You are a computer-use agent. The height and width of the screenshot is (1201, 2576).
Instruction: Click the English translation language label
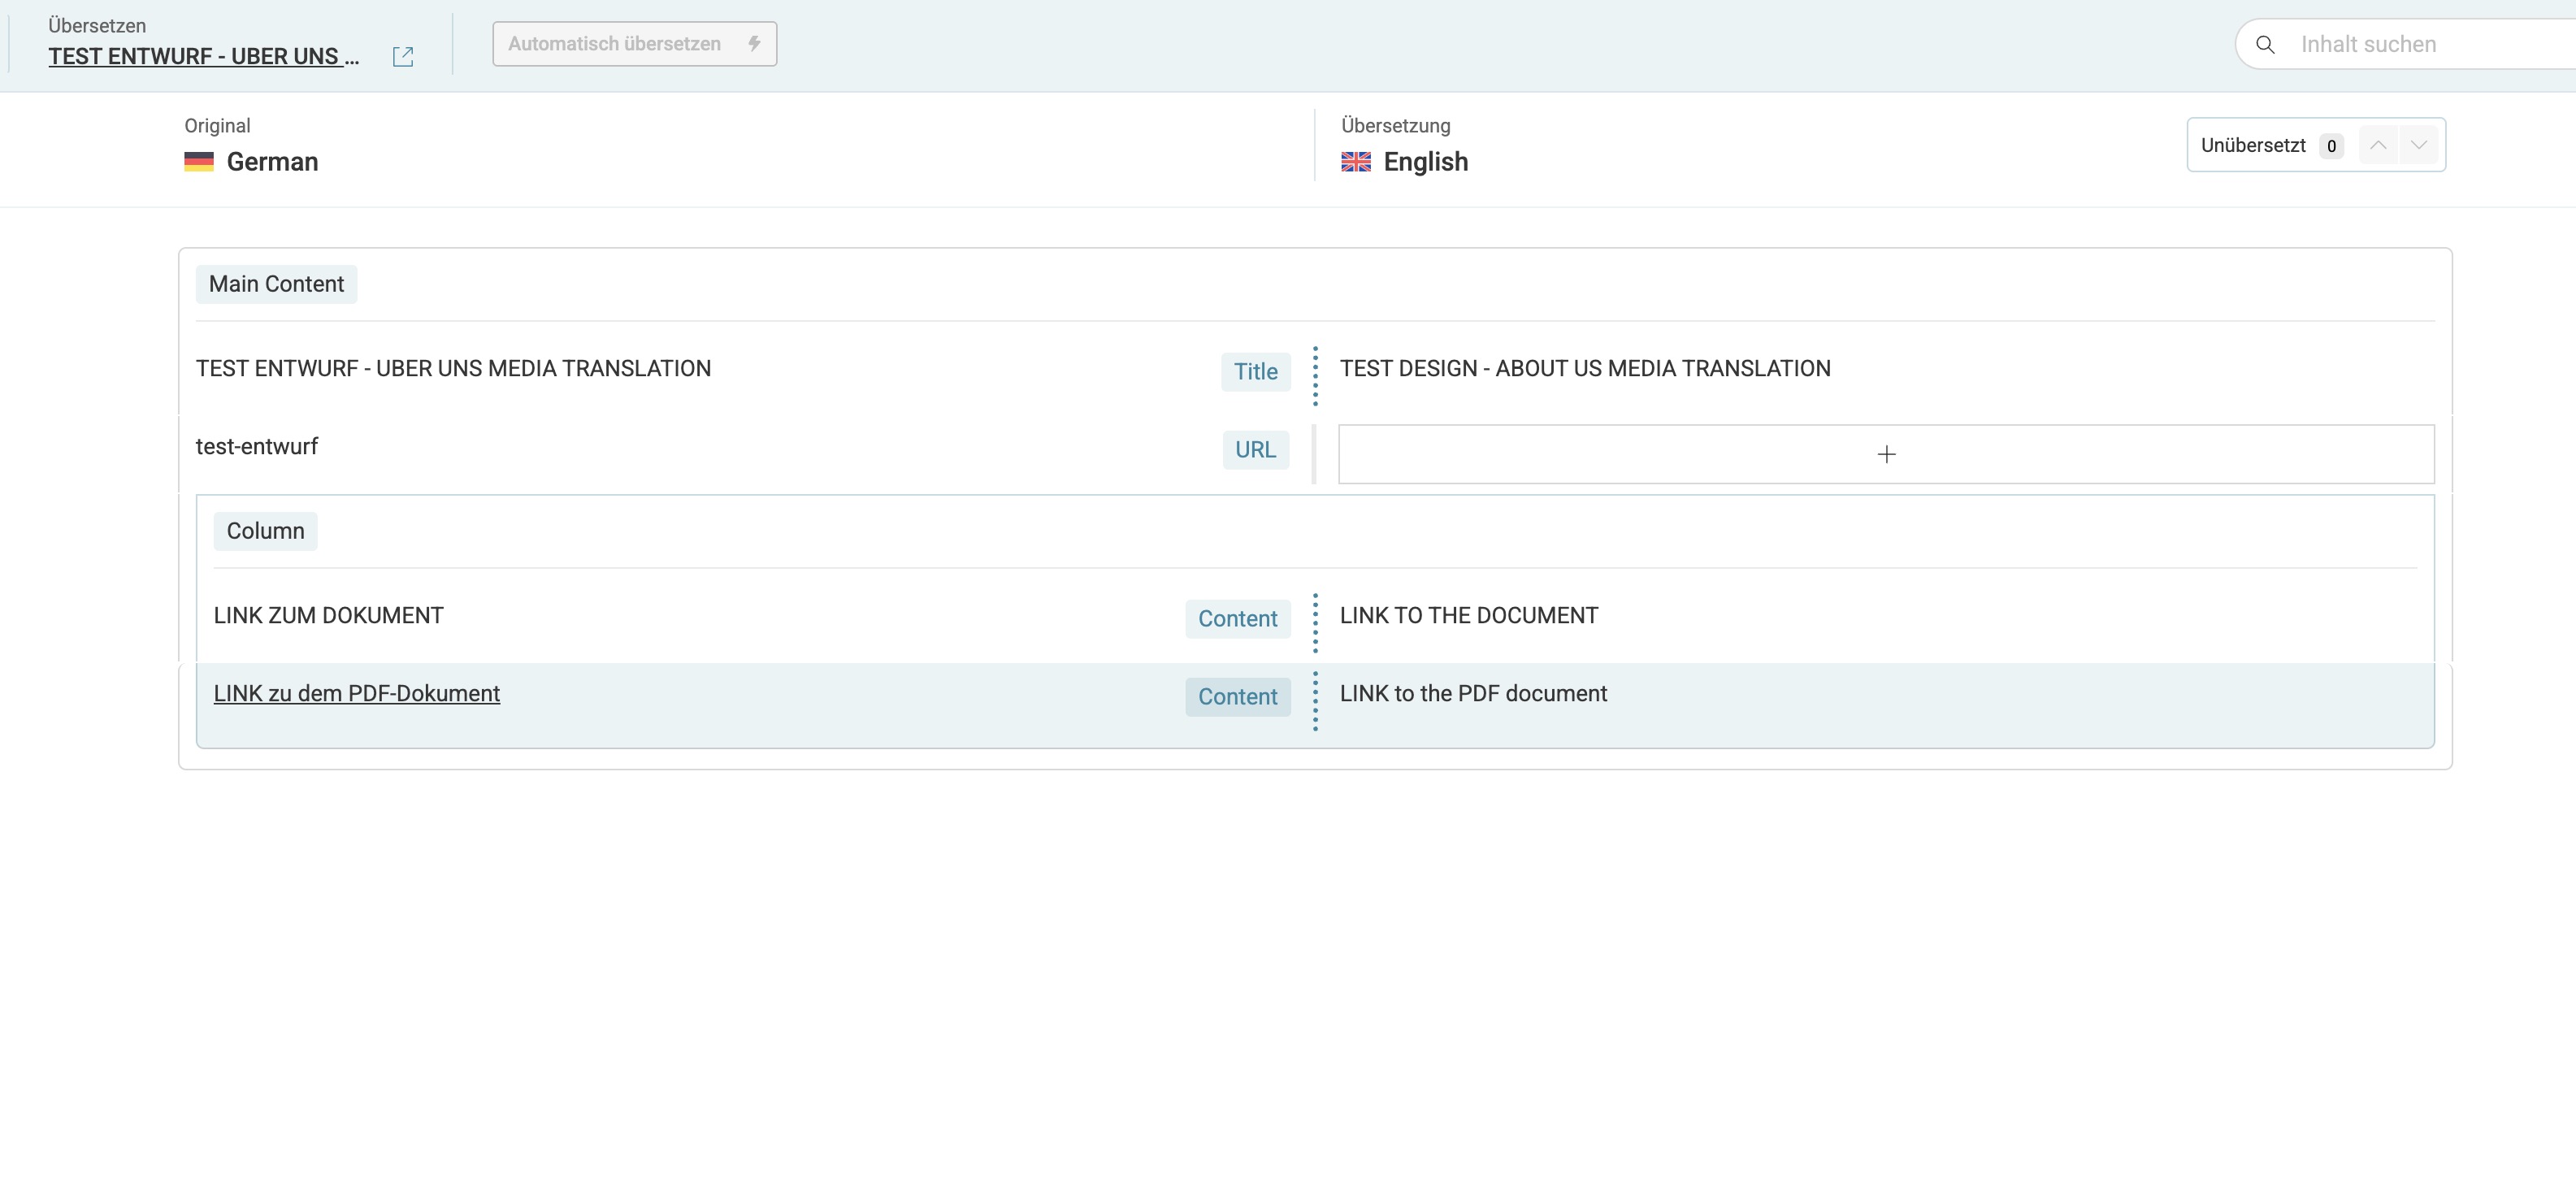[1425, 162]
